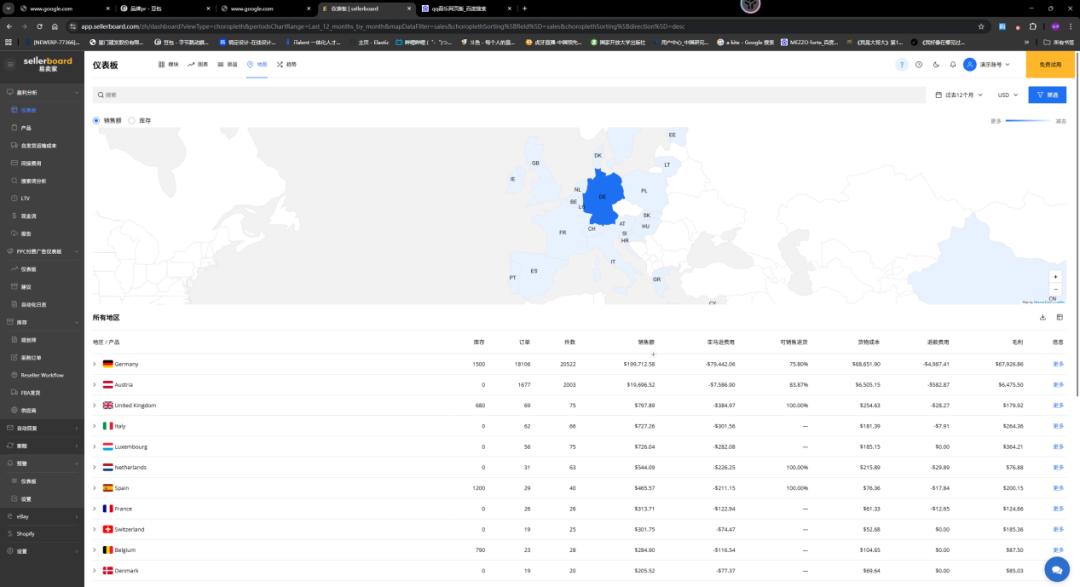Open new browser tab with plus button

click(x=525, y=8)
